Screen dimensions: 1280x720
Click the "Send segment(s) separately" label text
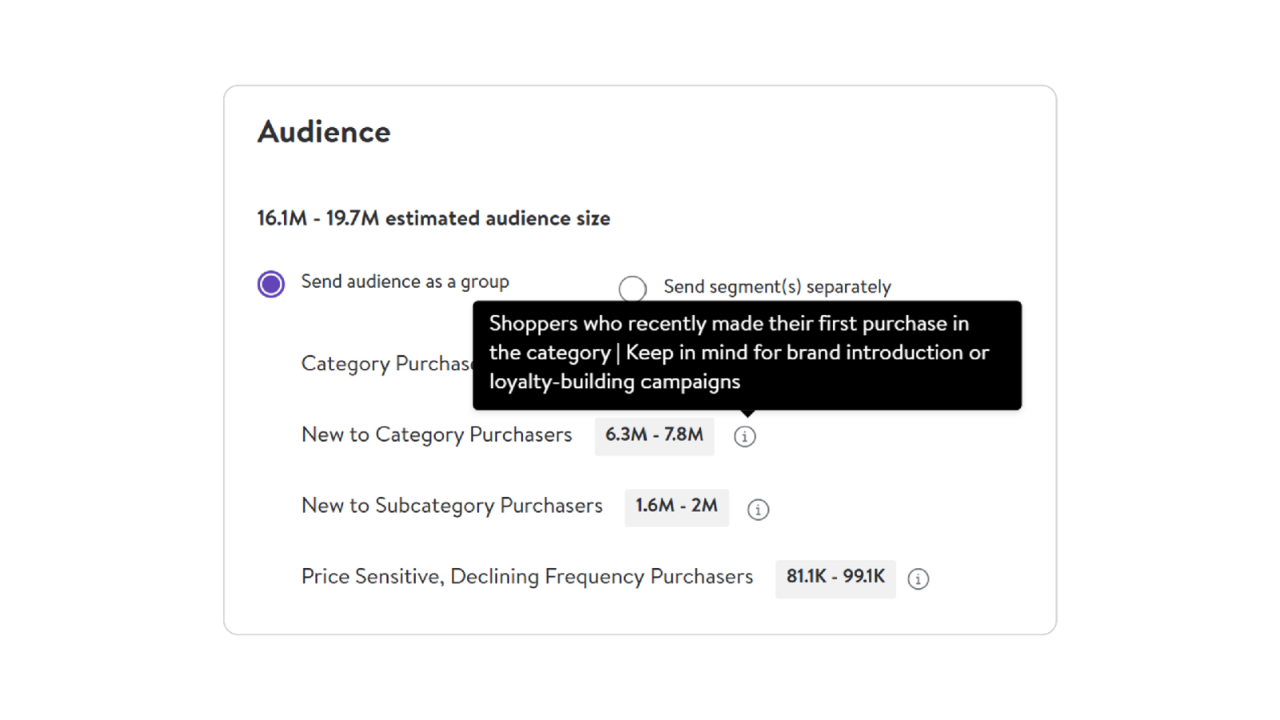(x=777, y=288)
